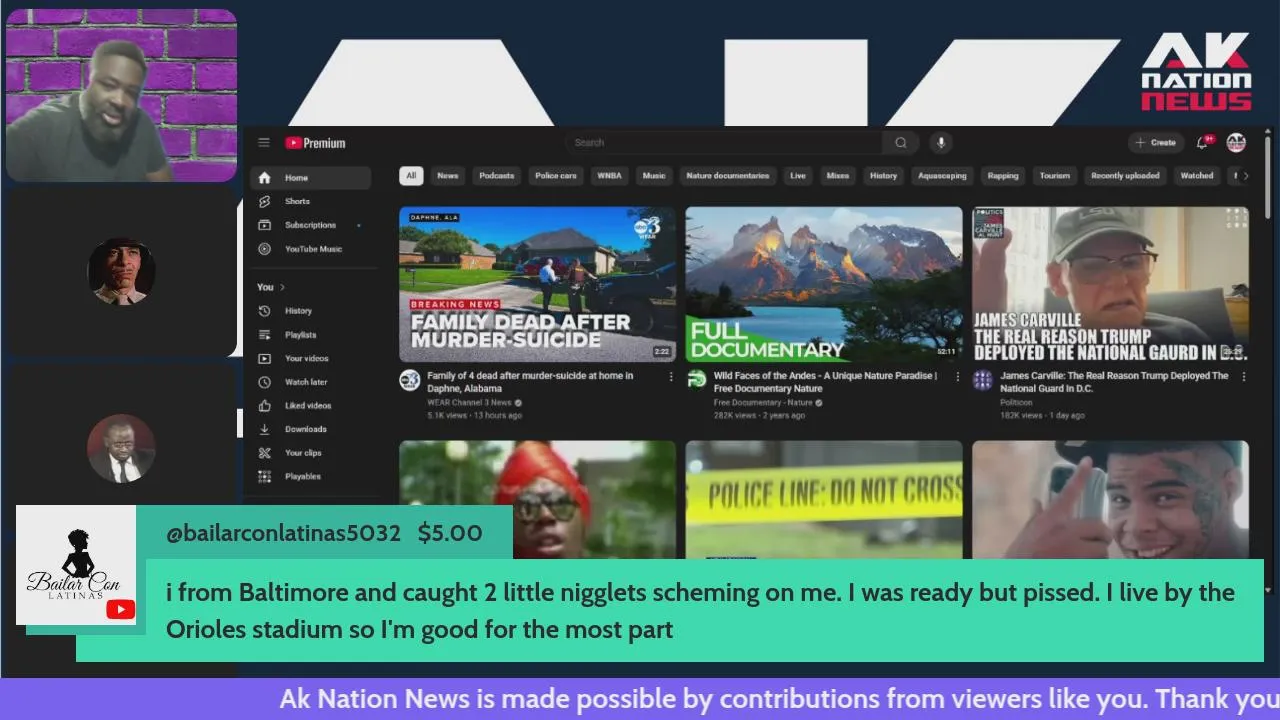The width and height of the screenshot is (1280, 720).
Task: Open the James Carville video thumbnail
Action: (1110, 284)
